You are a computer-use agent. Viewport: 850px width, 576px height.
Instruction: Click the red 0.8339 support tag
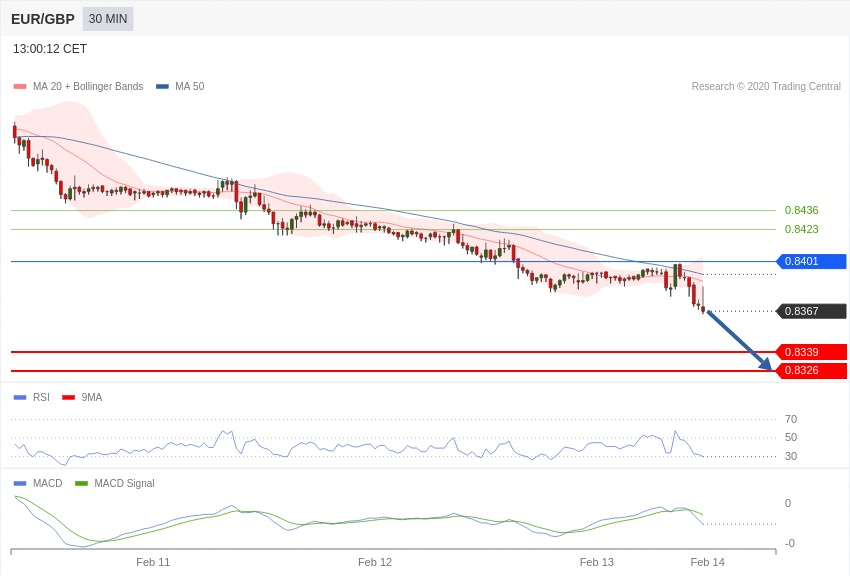coord(811,352)
